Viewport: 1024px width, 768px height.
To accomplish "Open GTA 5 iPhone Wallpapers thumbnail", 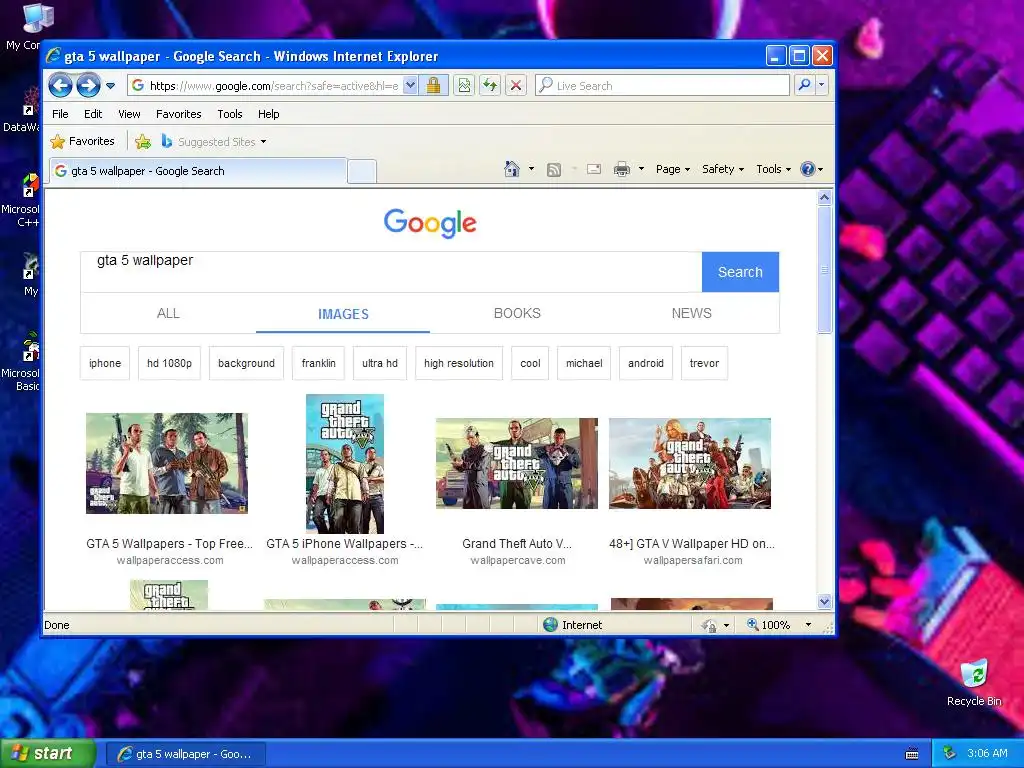I will coord(345,464).
